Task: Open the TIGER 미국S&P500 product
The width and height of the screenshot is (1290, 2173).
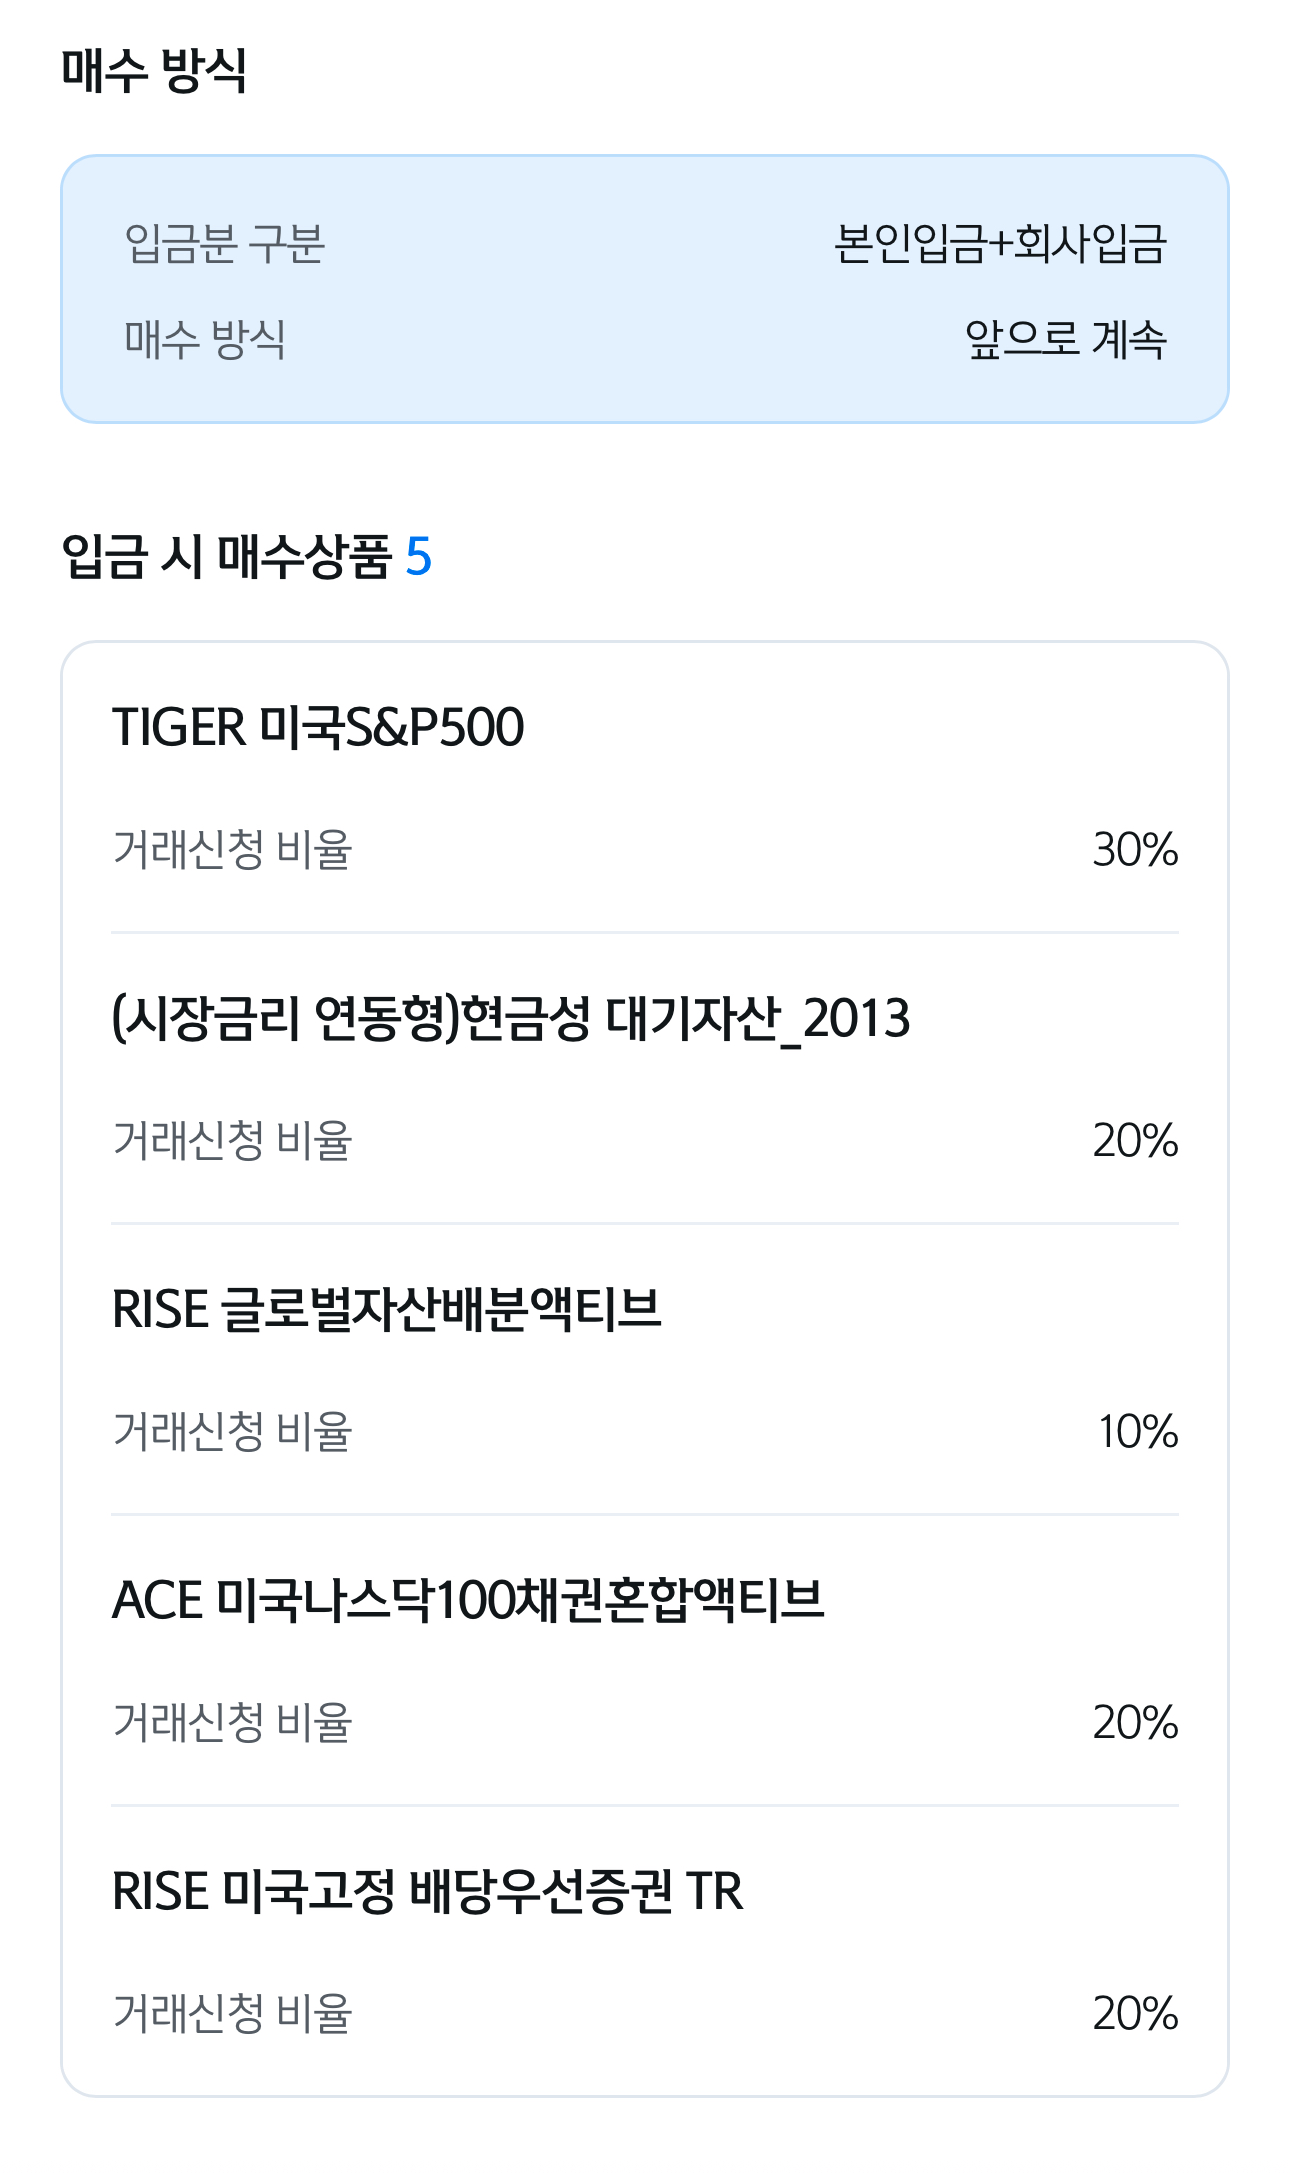Action: pos(318,727)
